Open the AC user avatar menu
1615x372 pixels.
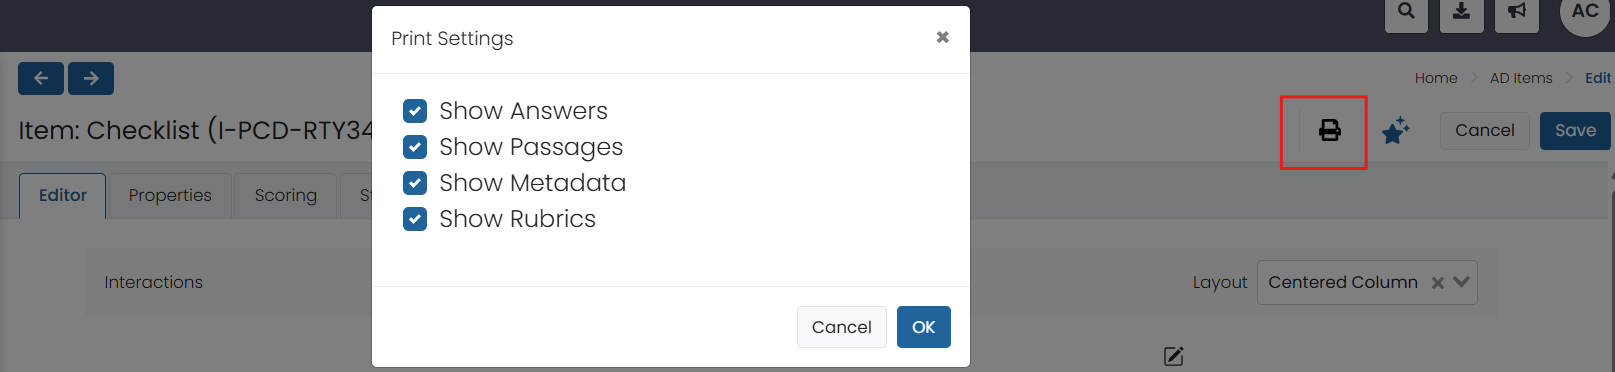pos(1585,12)
